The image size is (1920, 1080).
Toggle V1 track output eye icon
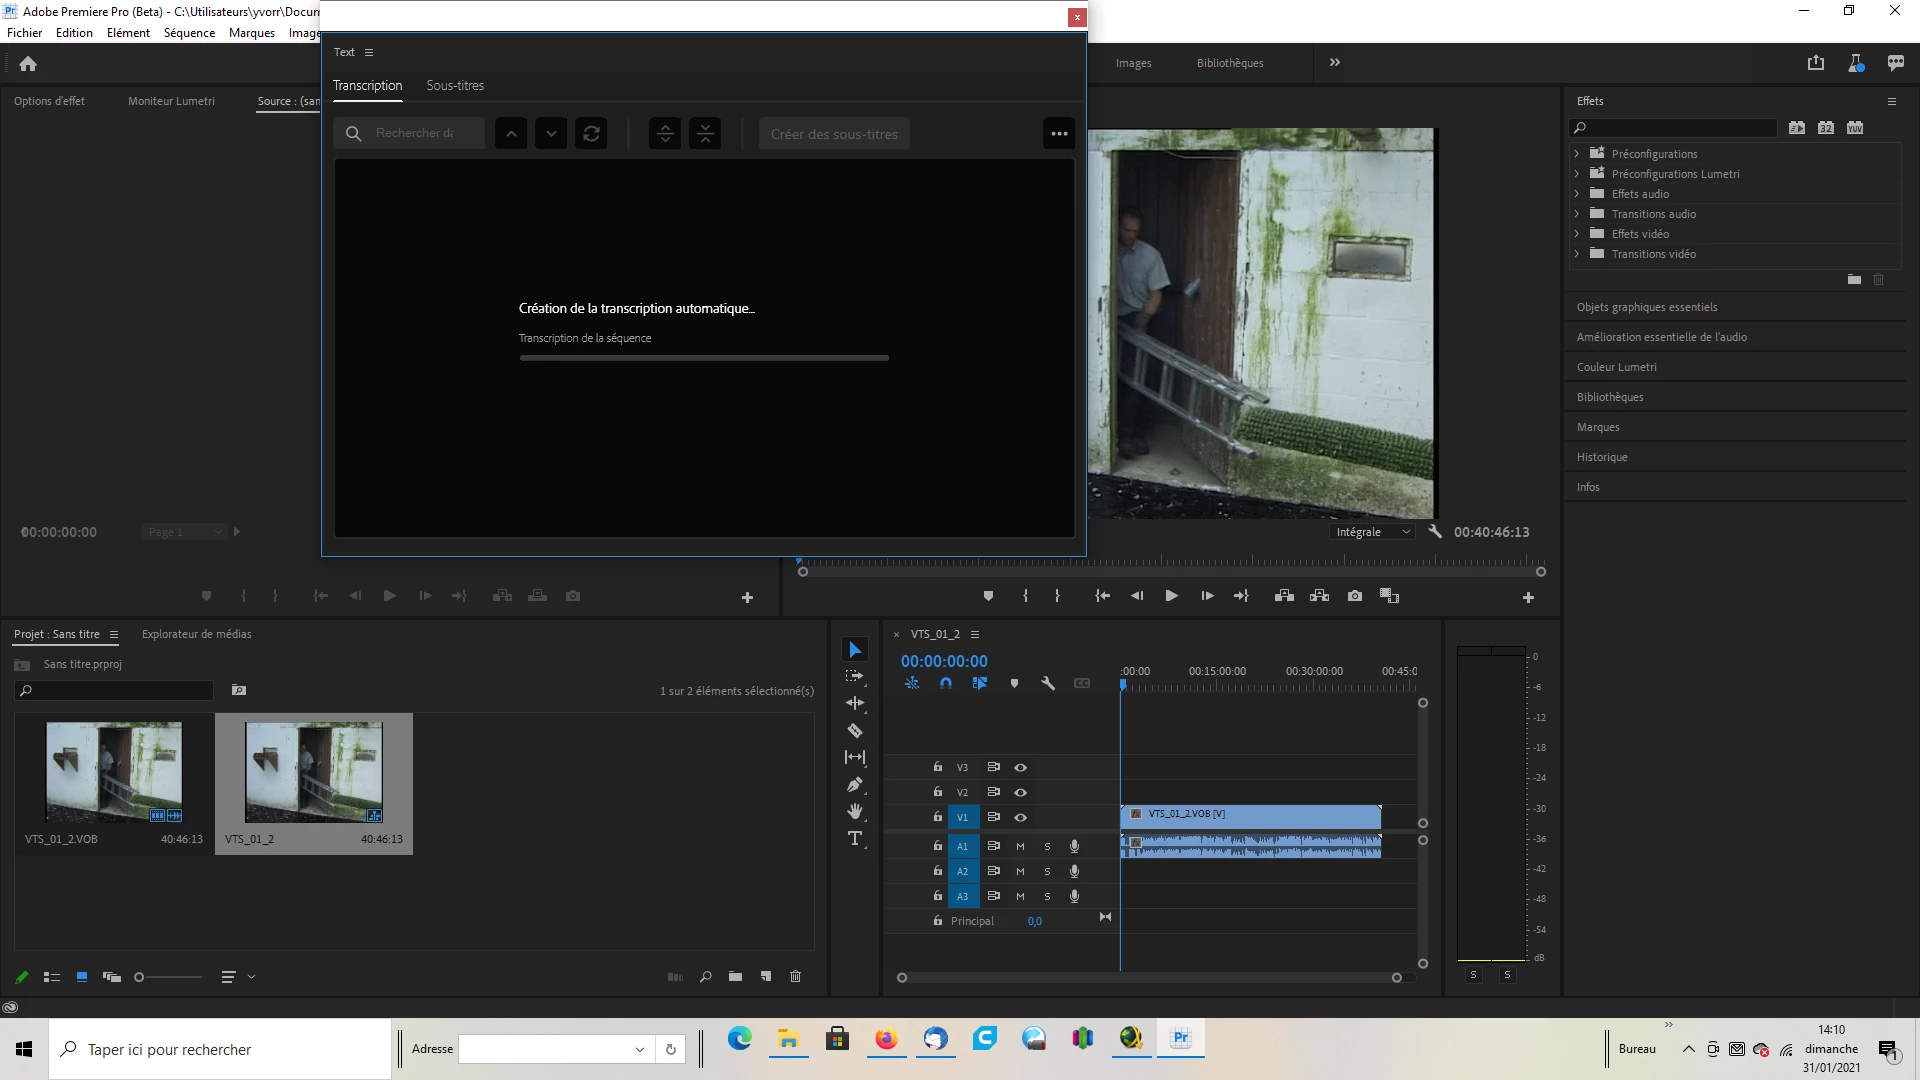point(1020,817)
